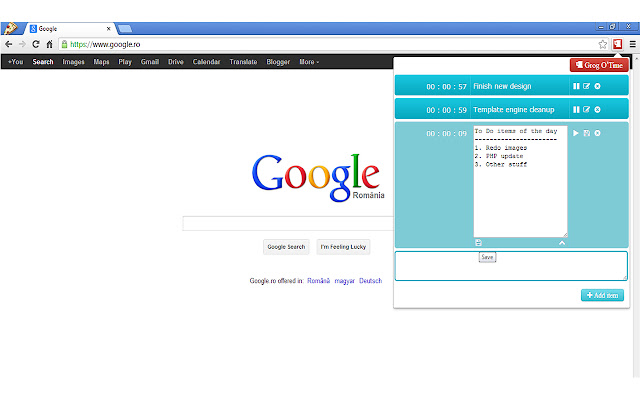Open Translate in the Google bar
Image resolution: width=640 pixels, height=400 pixels.
[243, 62]
